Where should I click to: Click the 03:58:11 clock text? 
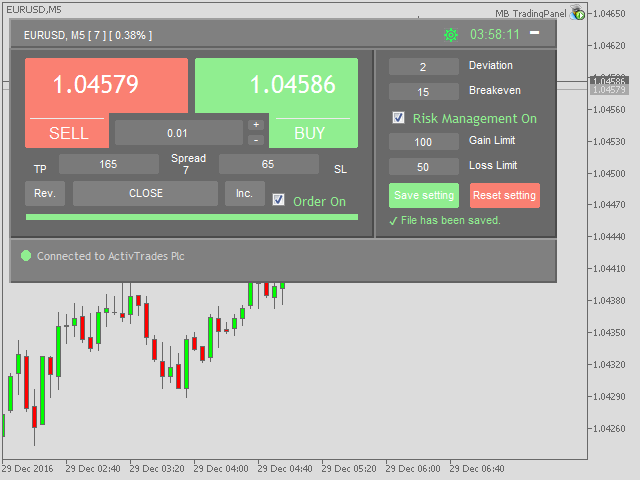[x=495, y=35]
